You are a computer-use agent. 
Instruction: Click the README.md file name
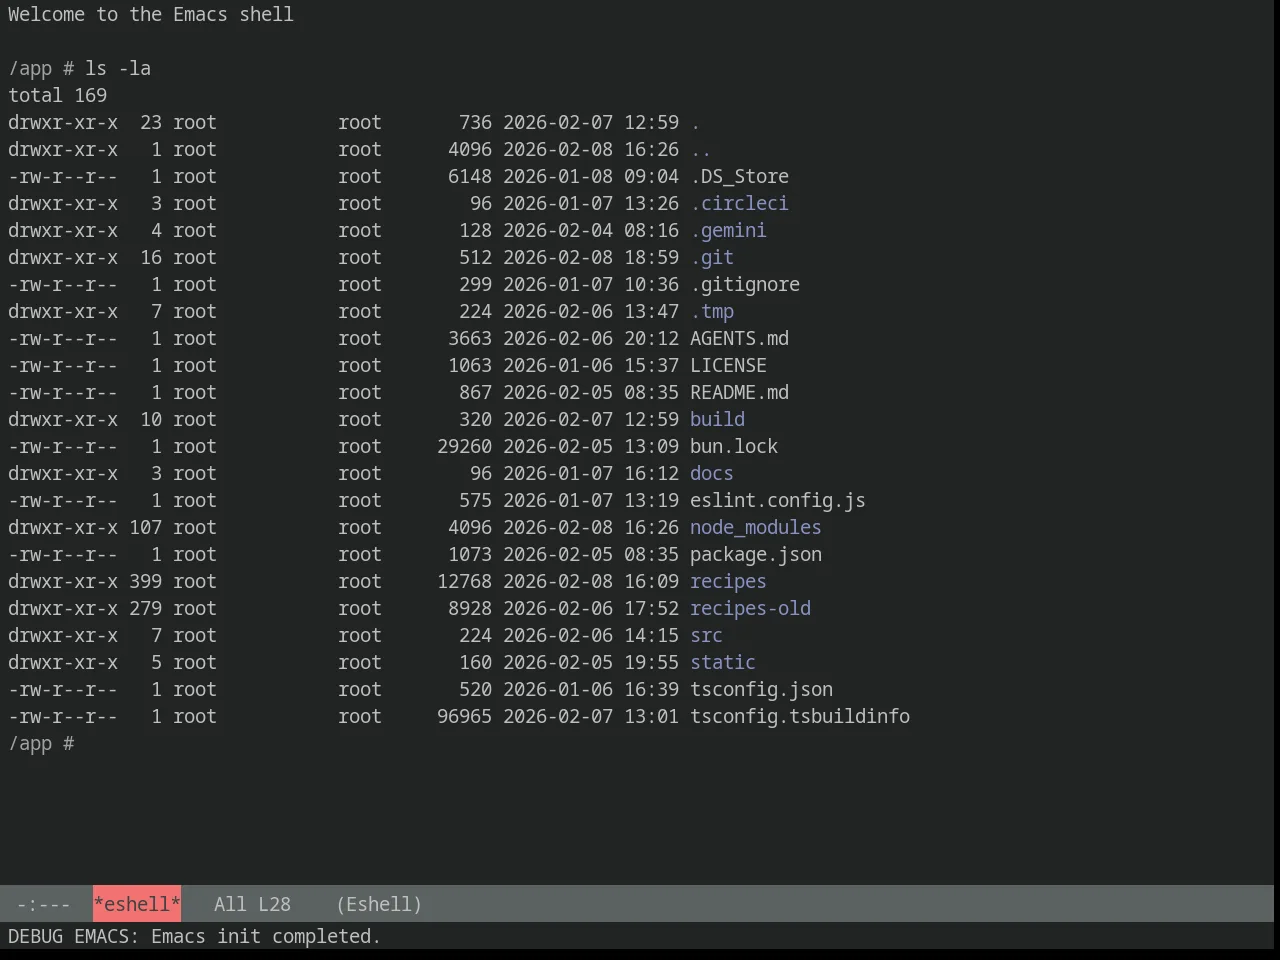(x=739, y=392)
